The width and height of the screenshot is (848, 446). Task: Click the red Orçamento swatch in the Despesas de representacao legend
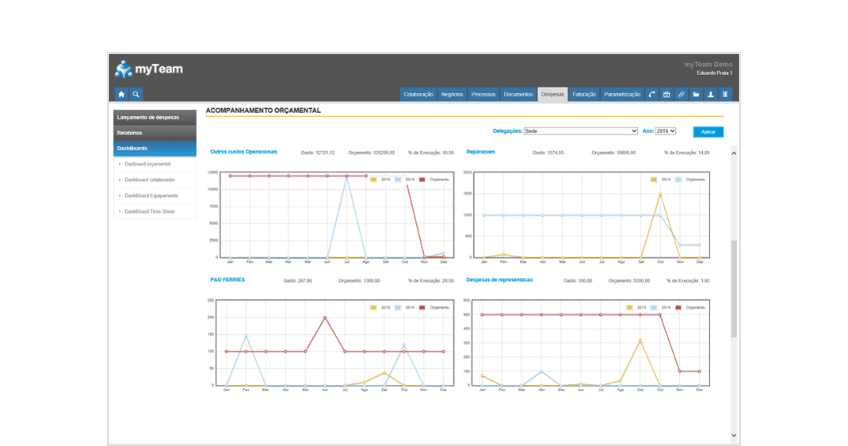click(677, 307)
